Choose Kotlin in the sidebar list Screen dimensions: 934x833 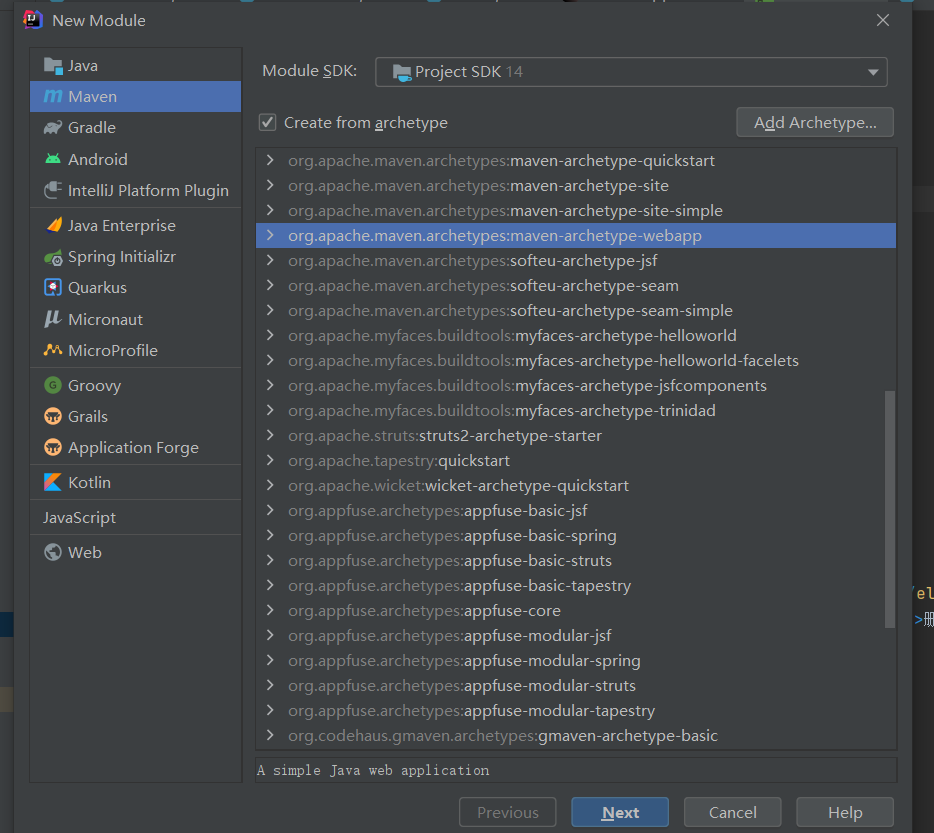point(136,482)
